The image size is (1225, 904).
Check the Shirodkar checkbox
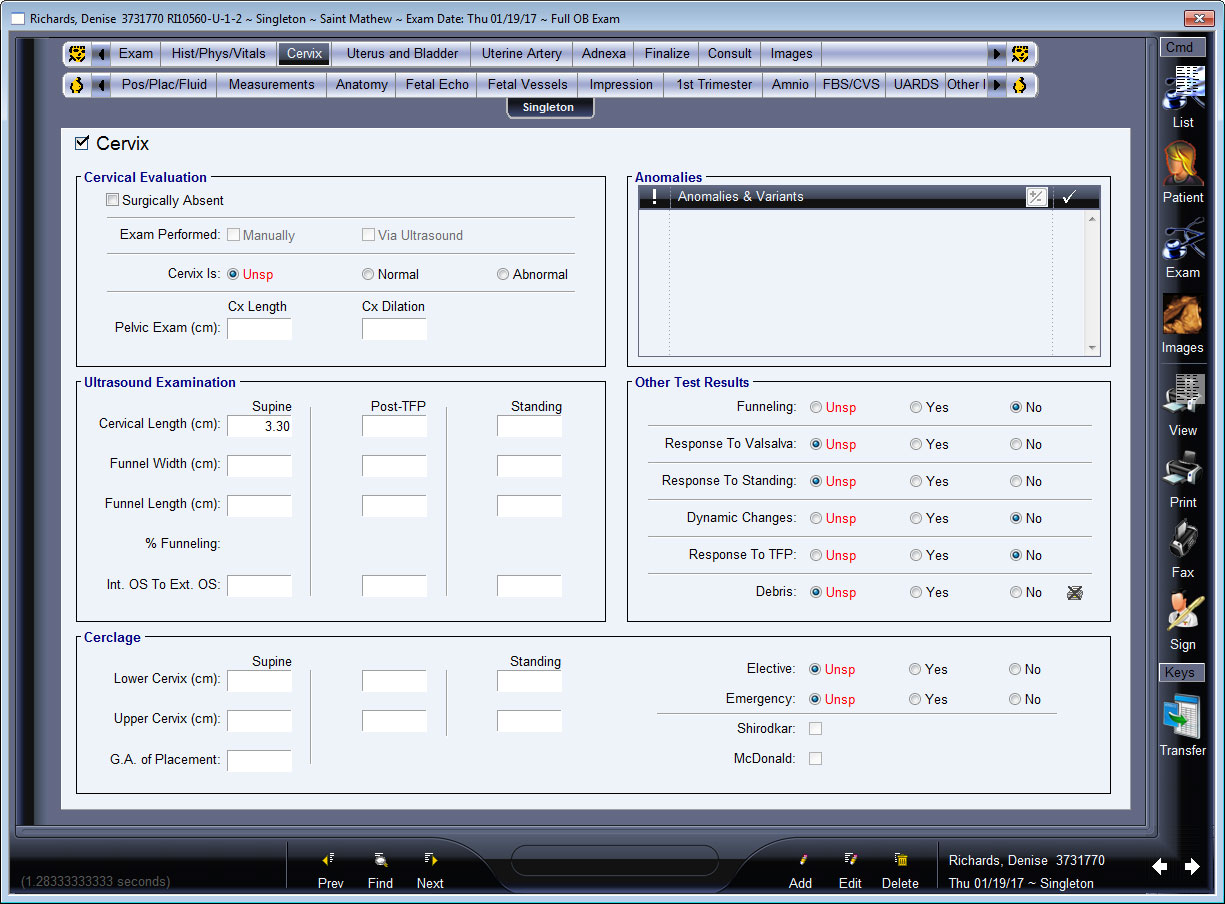click(x=815, y=728)
